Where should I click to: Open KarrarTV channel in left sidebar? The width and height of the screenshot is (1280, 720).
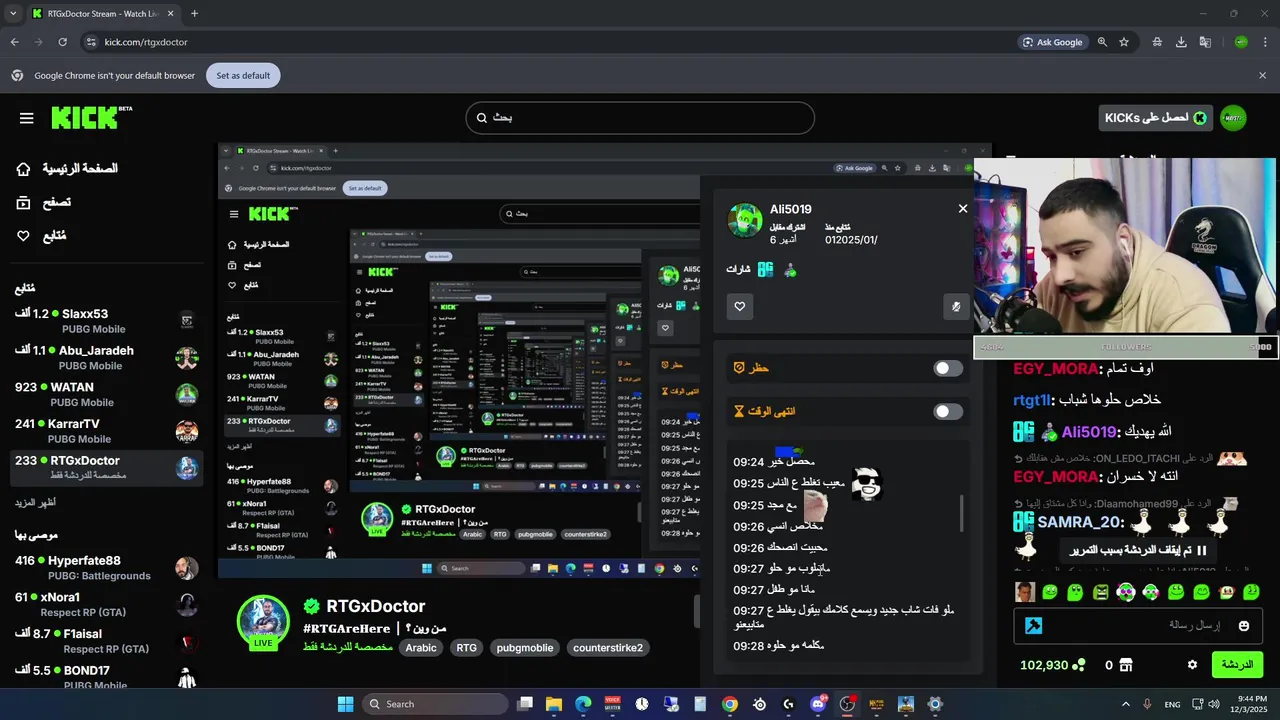pos(107,431)
